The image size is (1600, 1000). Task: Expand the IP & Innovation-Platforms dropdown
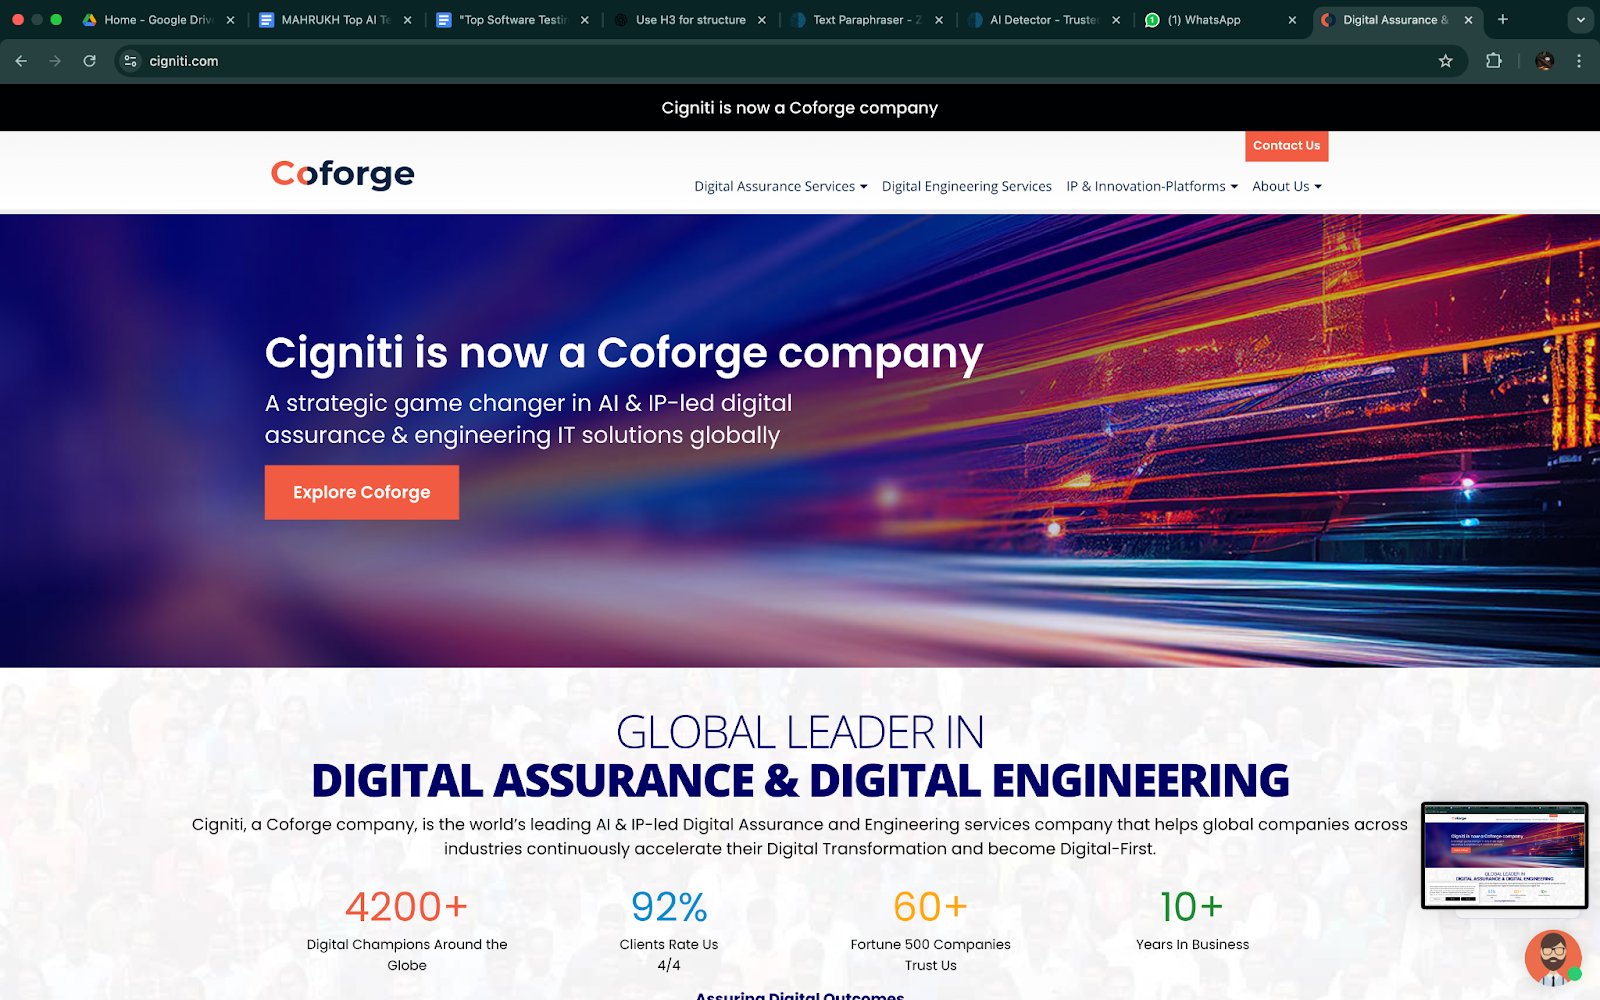pos(1151,187)
